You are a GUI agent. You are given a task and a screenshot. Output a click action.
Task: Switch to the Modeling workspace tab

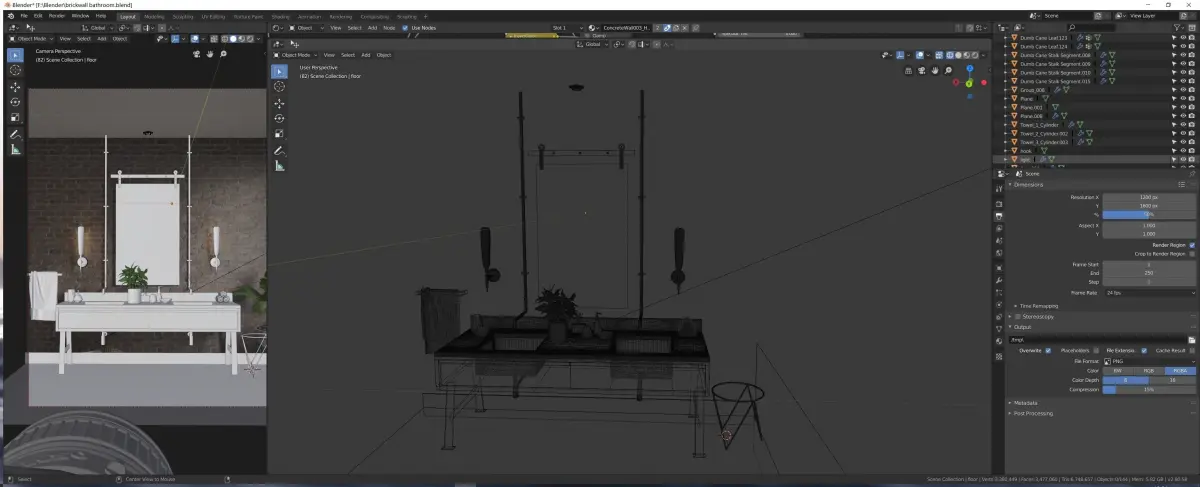click(154, 17)
